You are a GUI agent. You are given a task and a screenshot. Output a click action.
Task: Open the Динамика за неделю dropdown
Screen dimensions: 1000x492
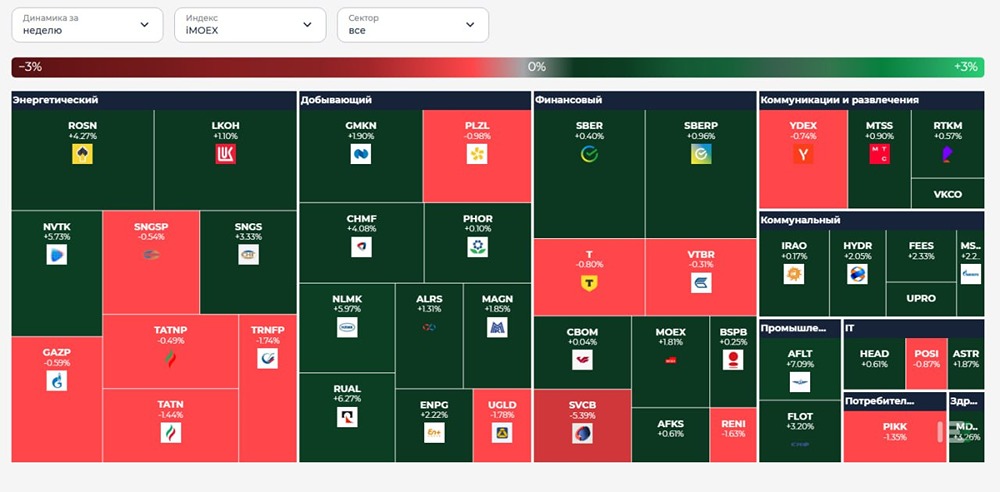(x=87, y=25)
